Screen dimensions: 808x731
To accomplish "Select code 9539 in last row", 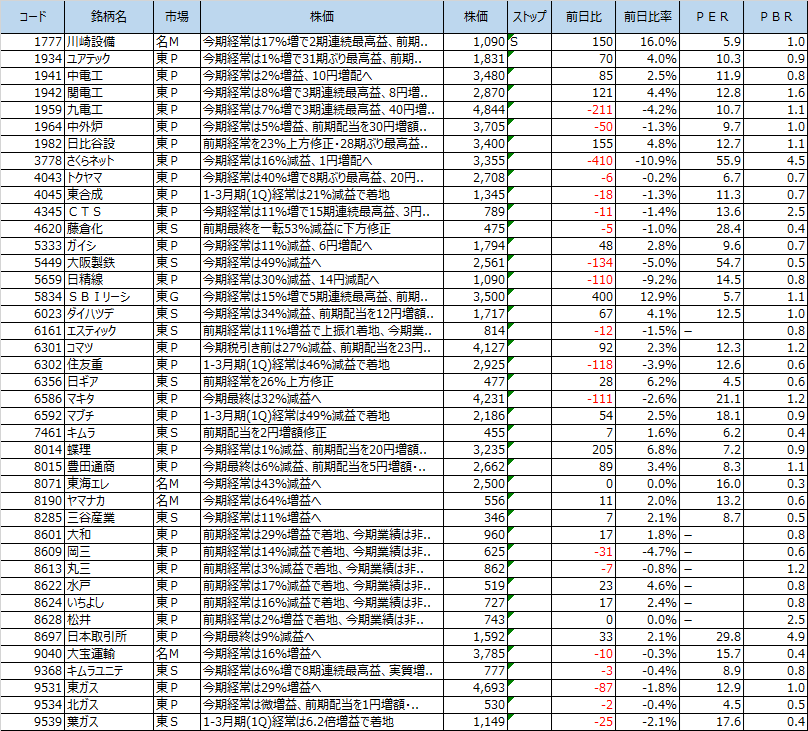I will pos(32,722).
